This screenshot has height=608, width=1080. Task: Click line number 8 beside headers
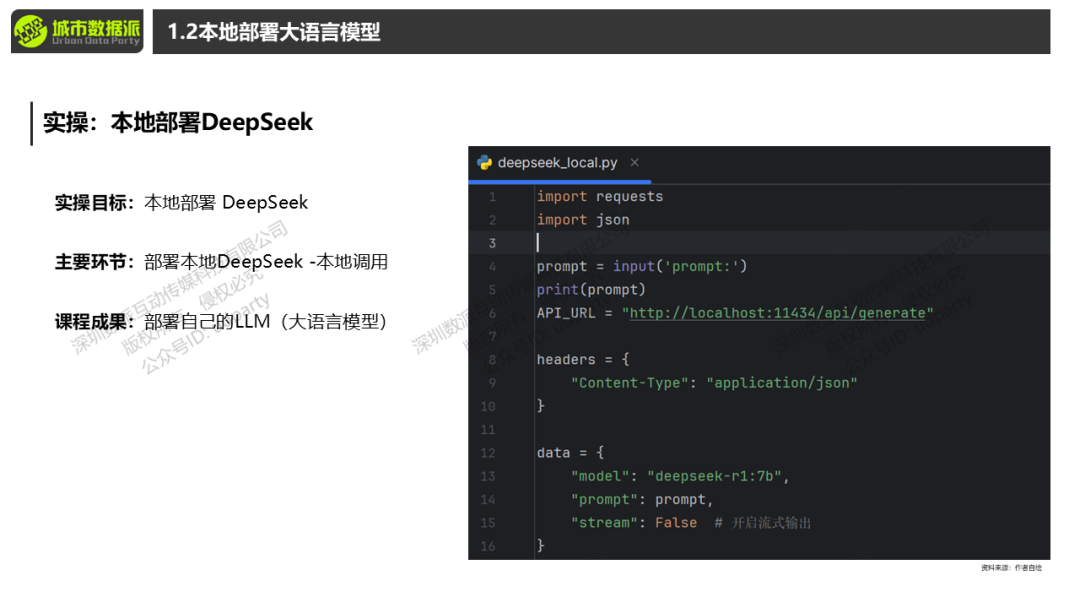491,360
